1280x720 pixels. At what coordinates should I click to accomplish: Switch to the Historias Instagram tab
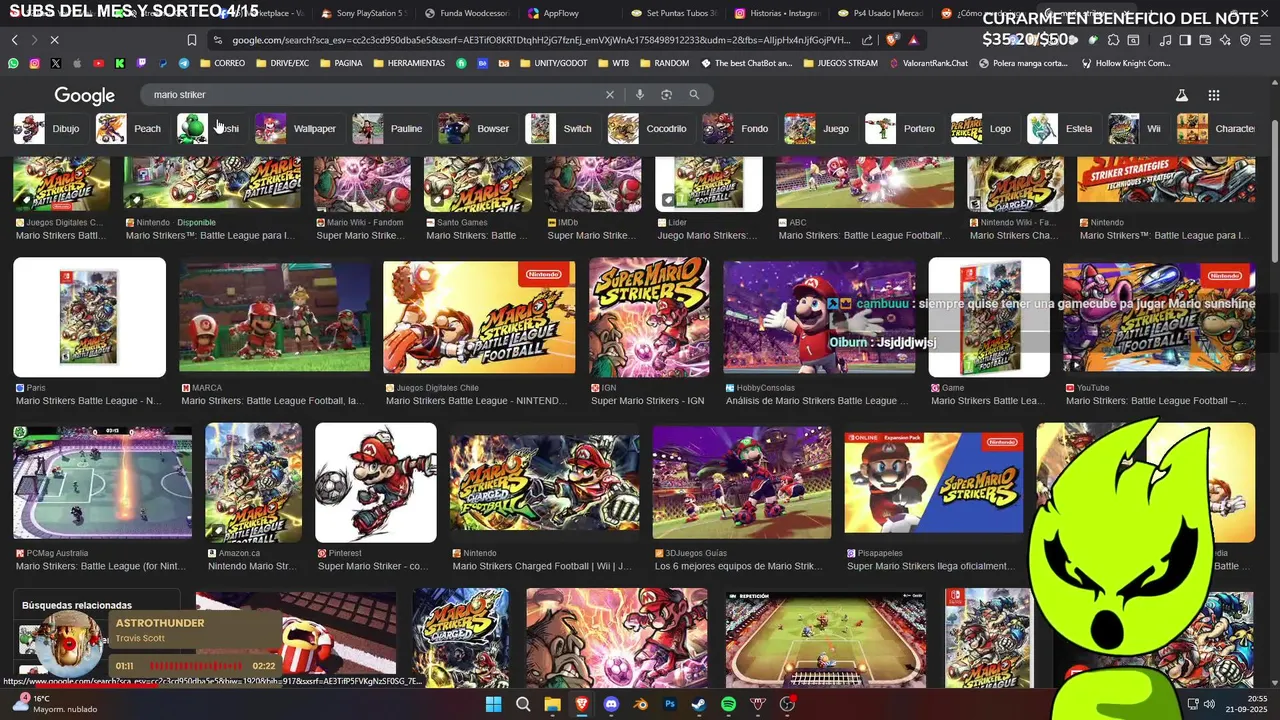[777, 13]
